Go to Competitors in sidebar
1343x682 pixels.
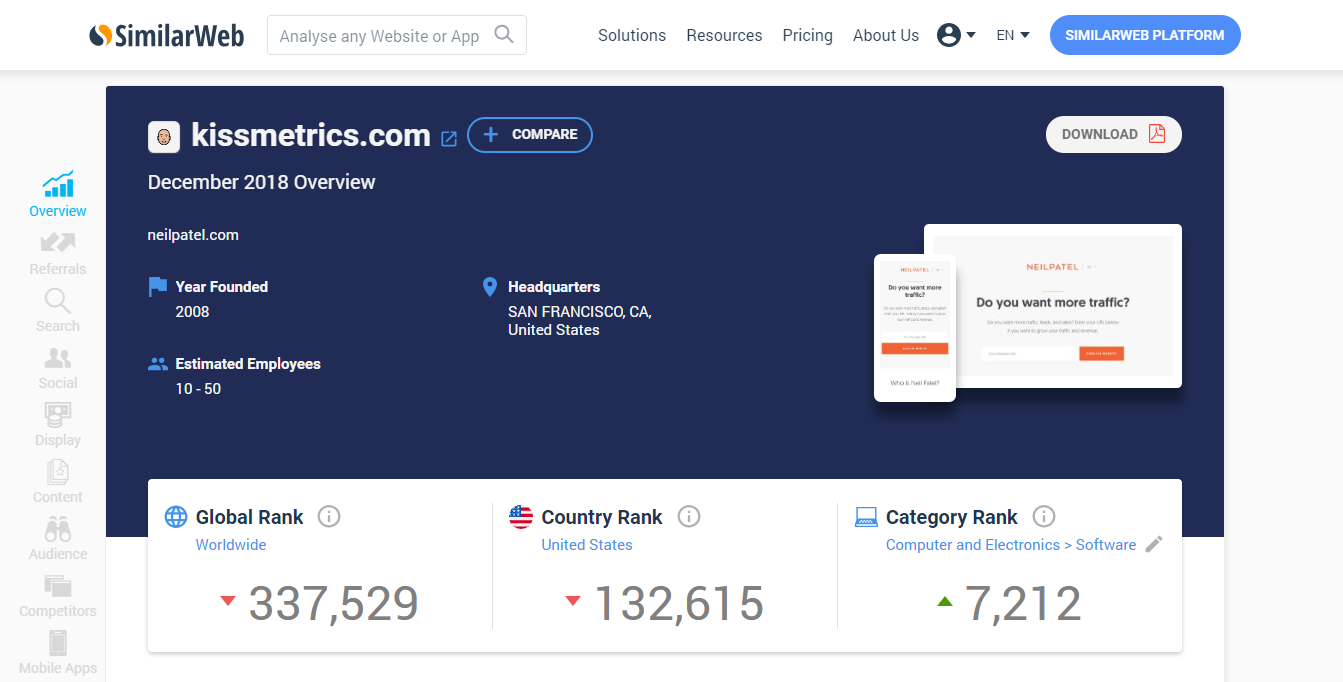tap(58, 596)
